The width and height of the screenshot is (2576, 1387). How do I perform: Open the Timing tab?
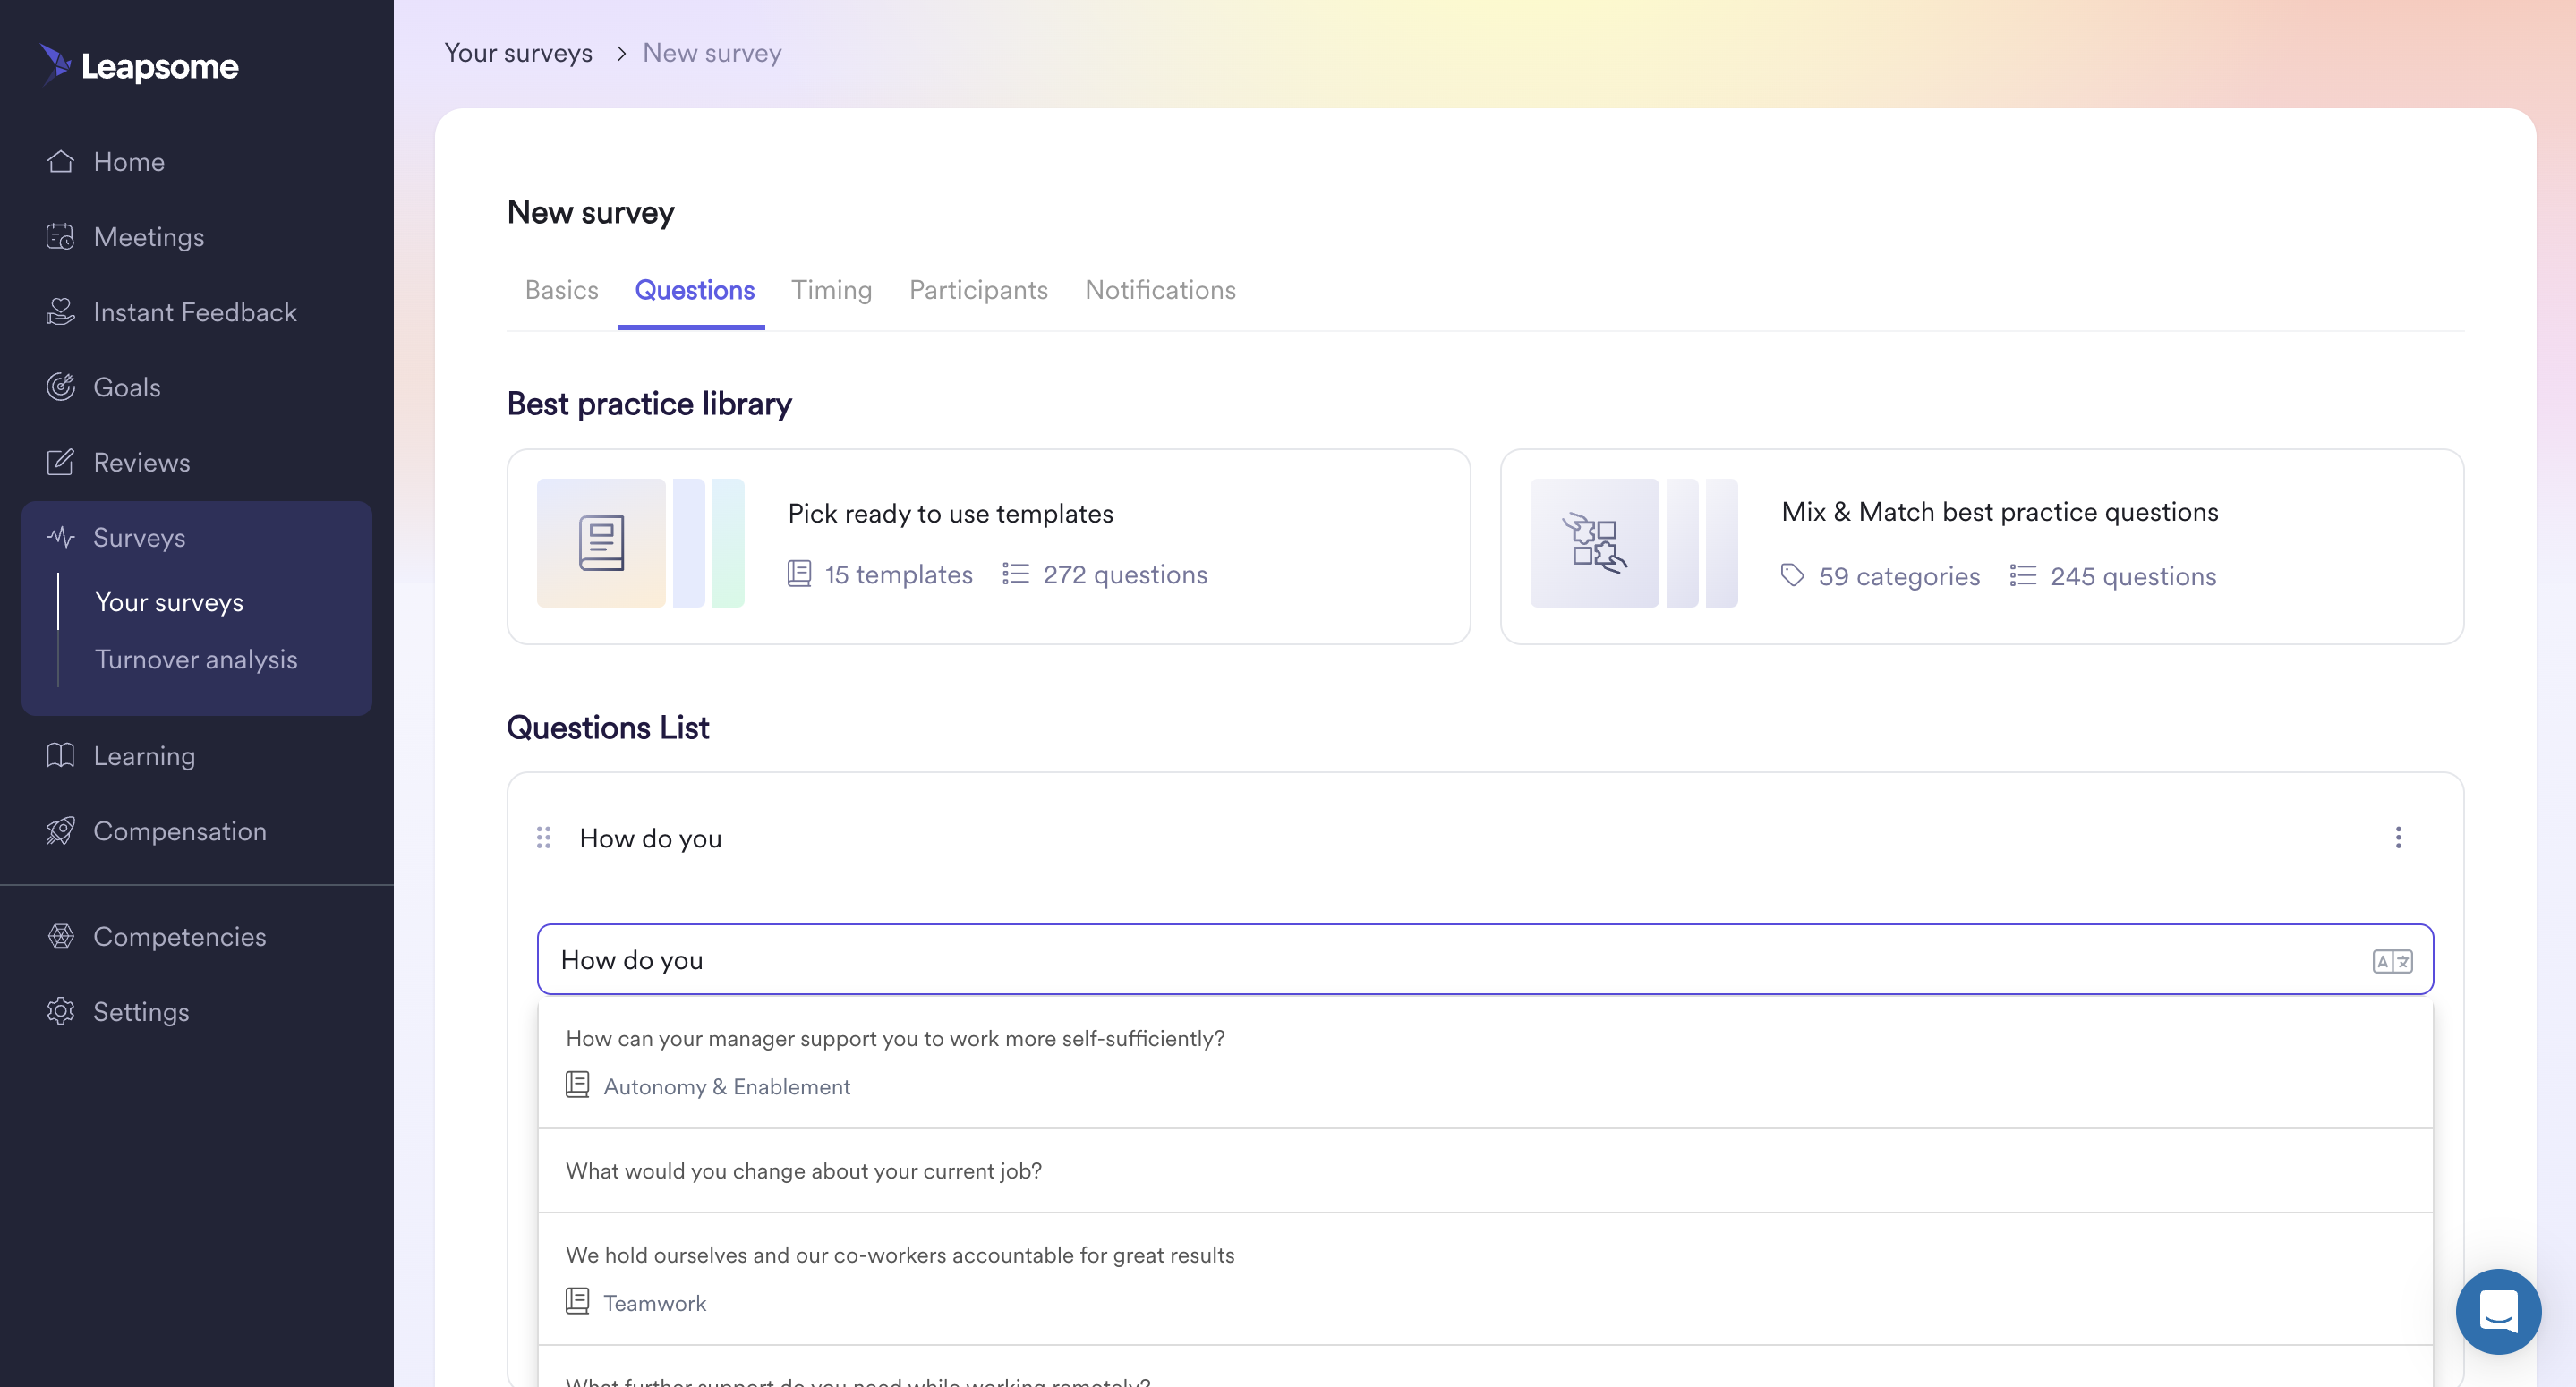832,290
